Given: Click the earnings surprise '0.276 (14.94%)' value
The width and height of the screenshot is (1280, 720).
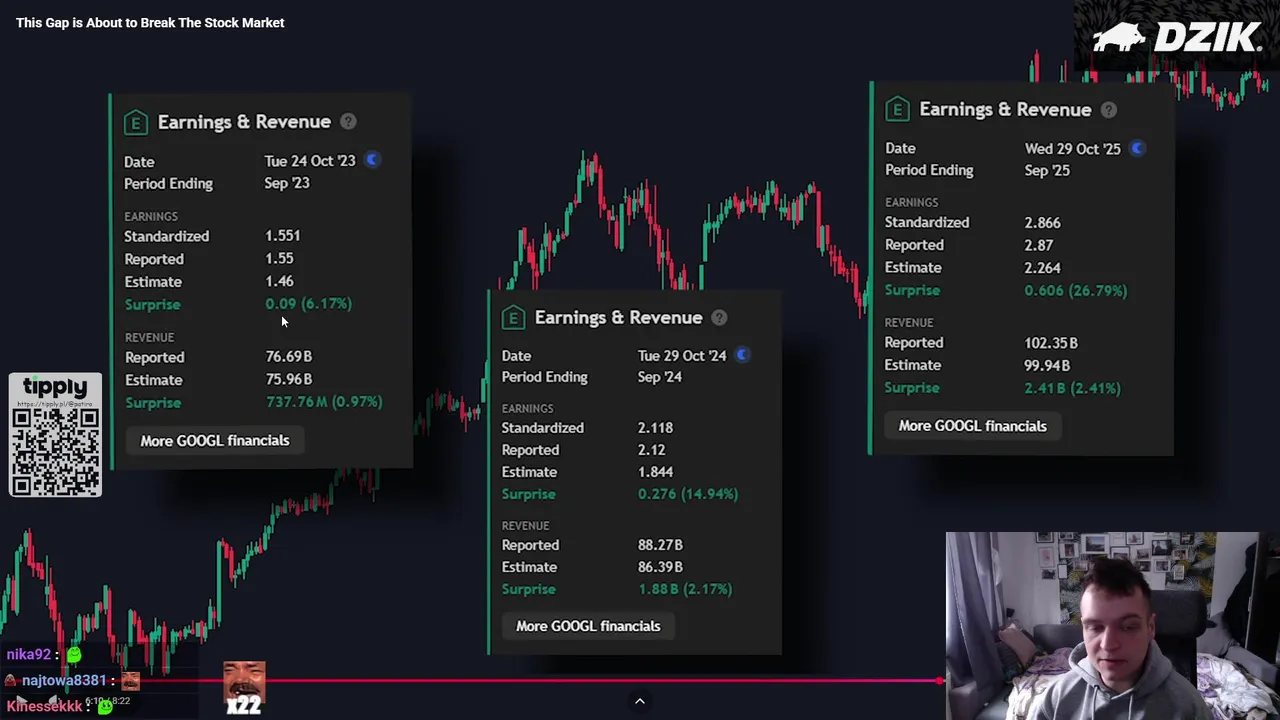Looking at the screenshot, I should point(688,494).
